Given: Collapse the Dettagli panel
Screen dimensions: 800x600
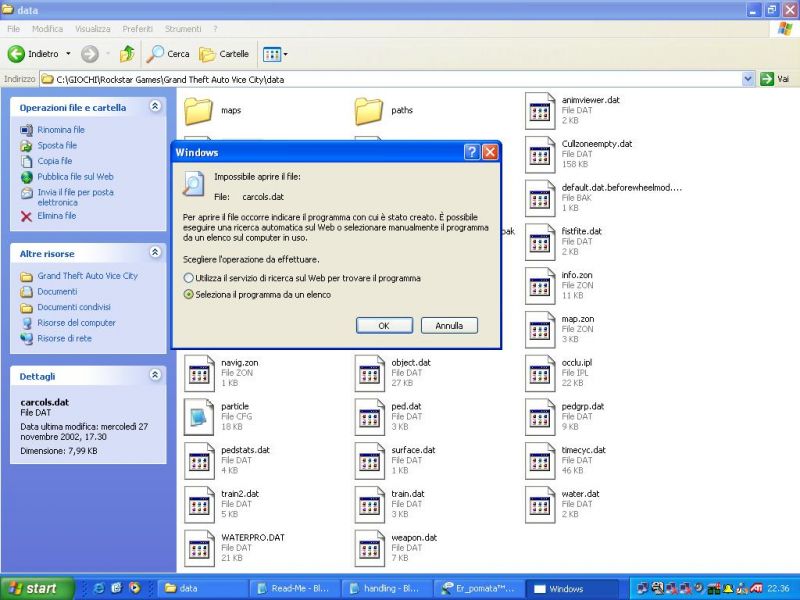Looking at the screenshot, I should (155, 376).
